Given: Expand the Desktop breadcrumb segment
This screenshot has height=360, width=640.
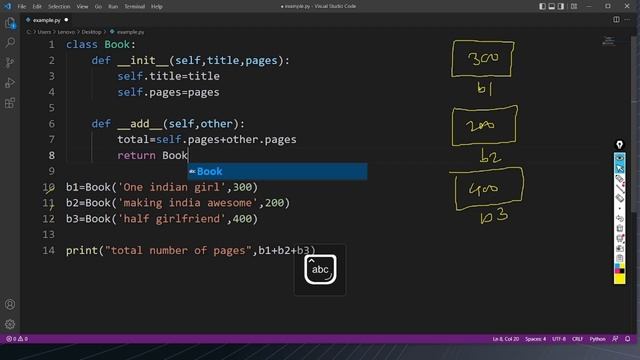Looking at the screenshot, I should click(x=91, y=32).
